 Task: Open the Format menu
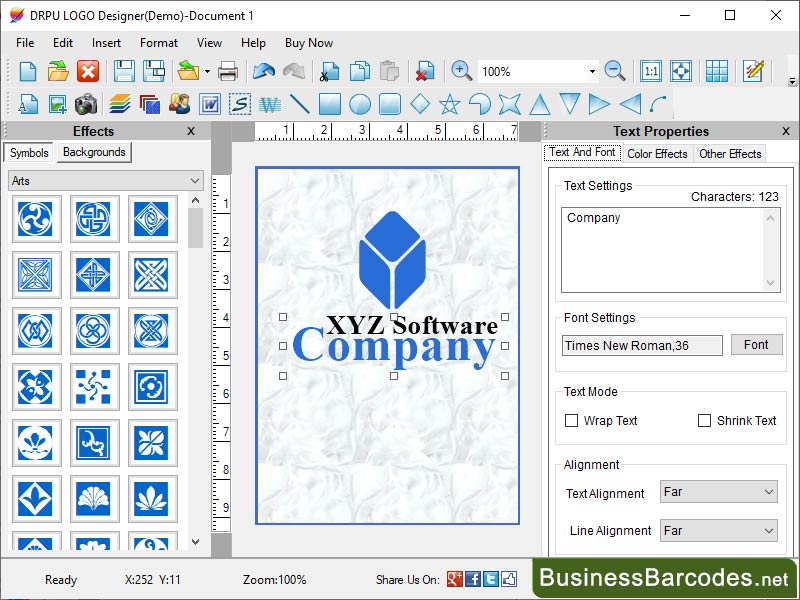pos(158,43)
